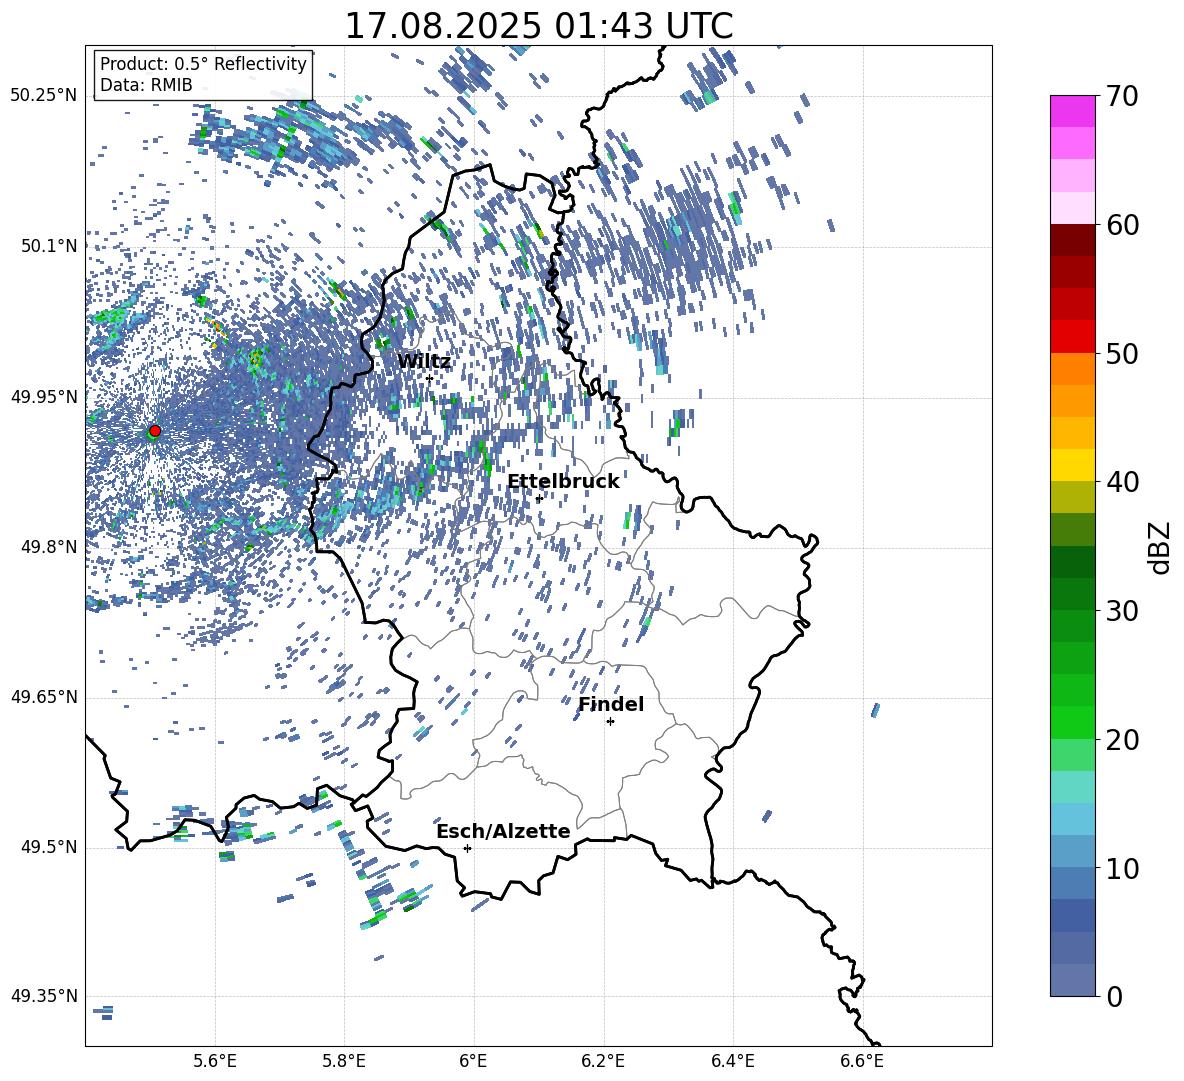Click the 50.25°N latitude tick label
The image size is (1184, 1081).
pyautogui.click(x=44, y=96)
